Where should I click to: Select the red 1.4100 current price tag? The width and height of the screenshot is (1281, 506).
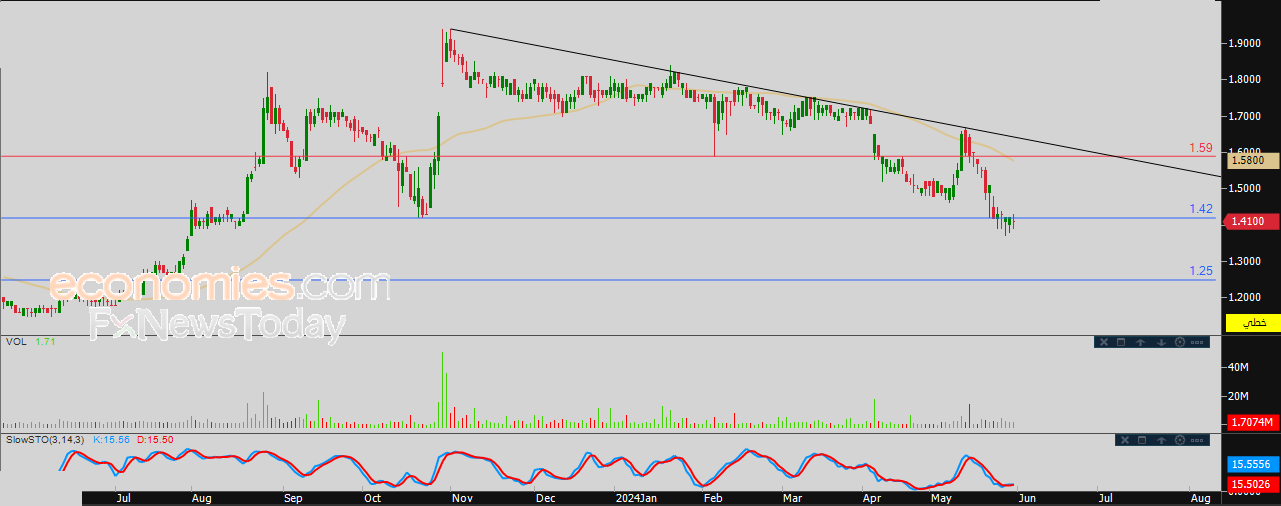[1251, 222]
